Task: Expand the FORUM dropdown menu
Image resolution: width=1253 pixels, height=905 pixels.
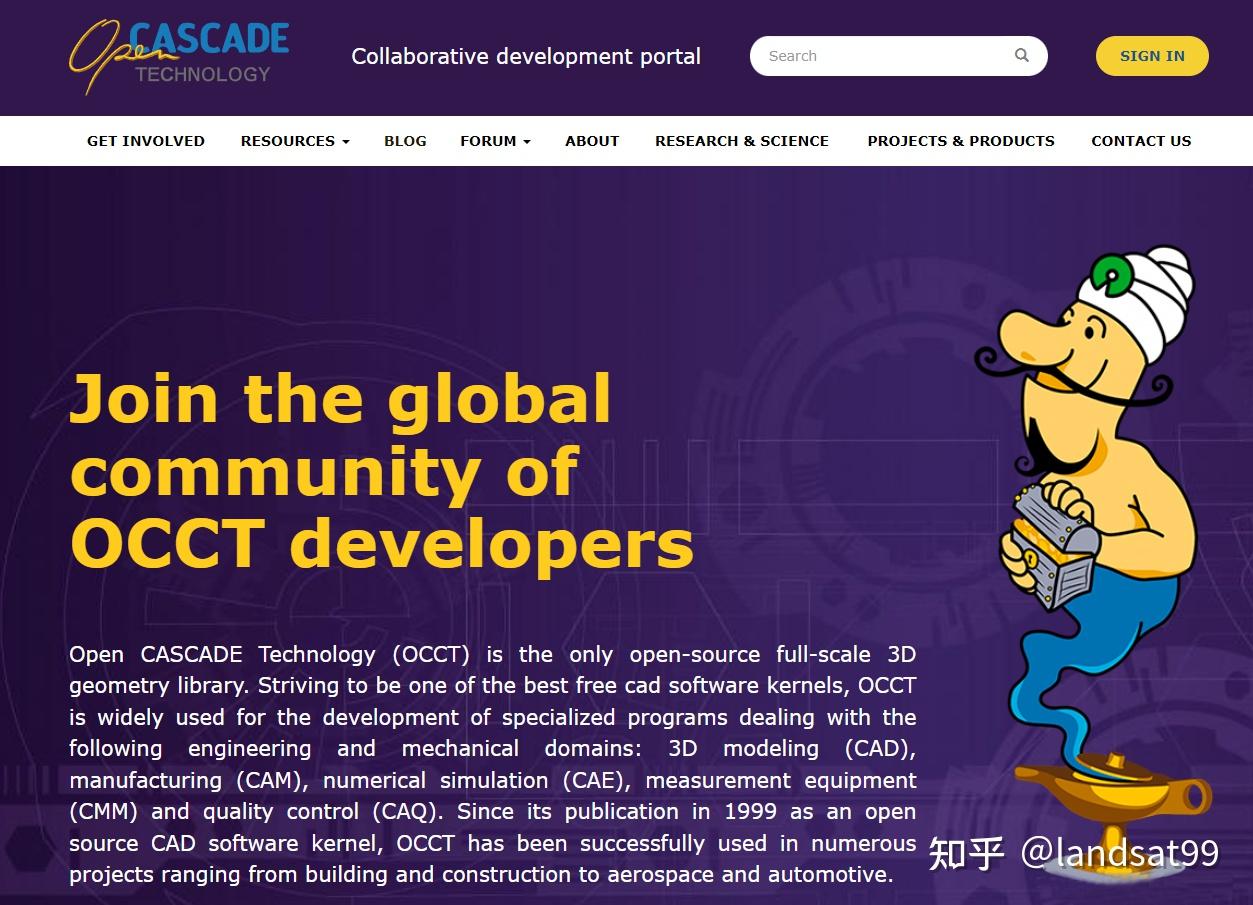Action: click(495, 141)
